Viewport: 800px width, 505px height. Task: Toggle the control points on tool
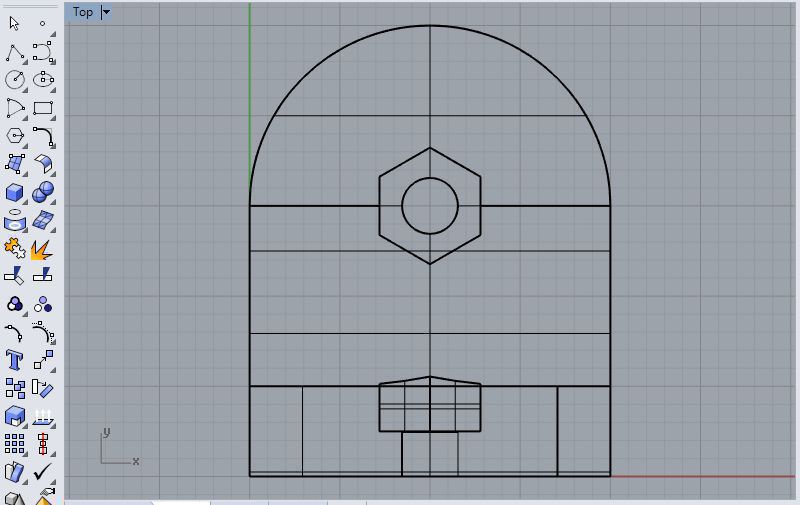point(14,333)
